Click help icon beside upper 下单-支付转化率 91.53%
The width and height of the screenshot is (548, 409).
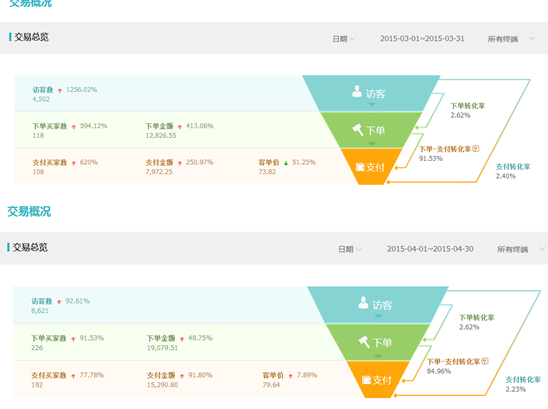pyautogui.click(x=476, y=149)
